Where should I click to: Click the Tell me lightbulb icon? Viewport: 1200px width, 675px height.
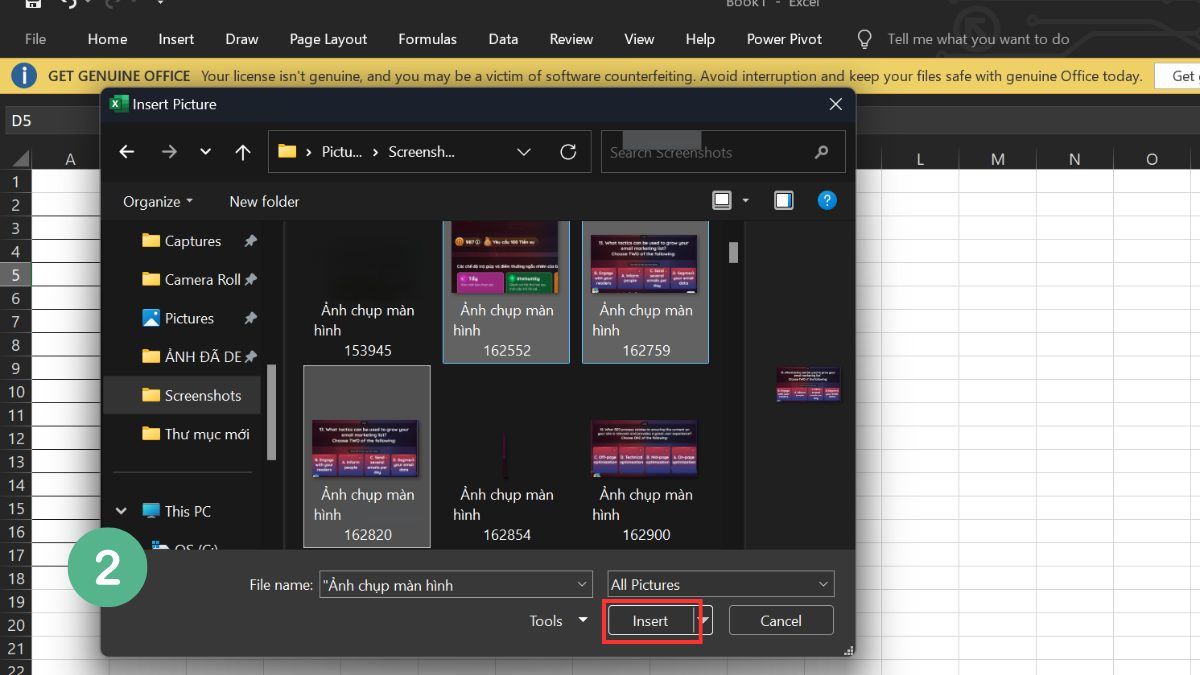coord(863,39)
